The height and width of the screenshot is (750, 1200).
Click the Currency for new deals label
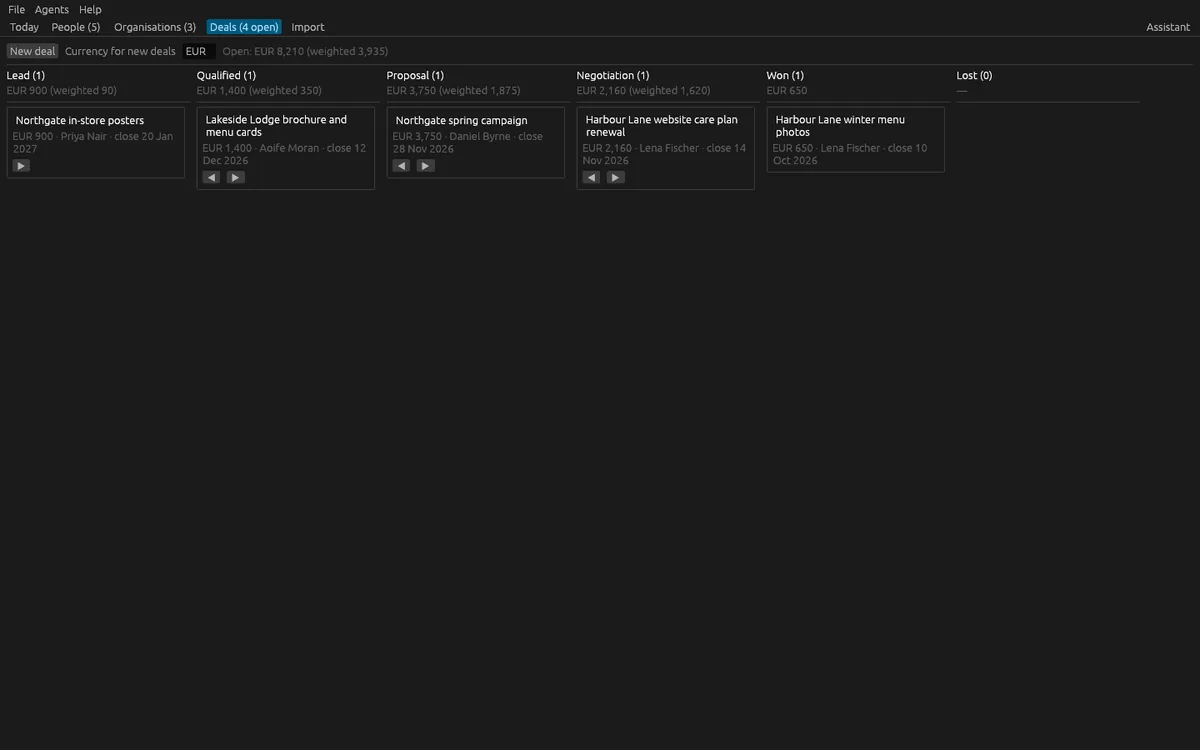pyautogui.click(x=120, y=51)
